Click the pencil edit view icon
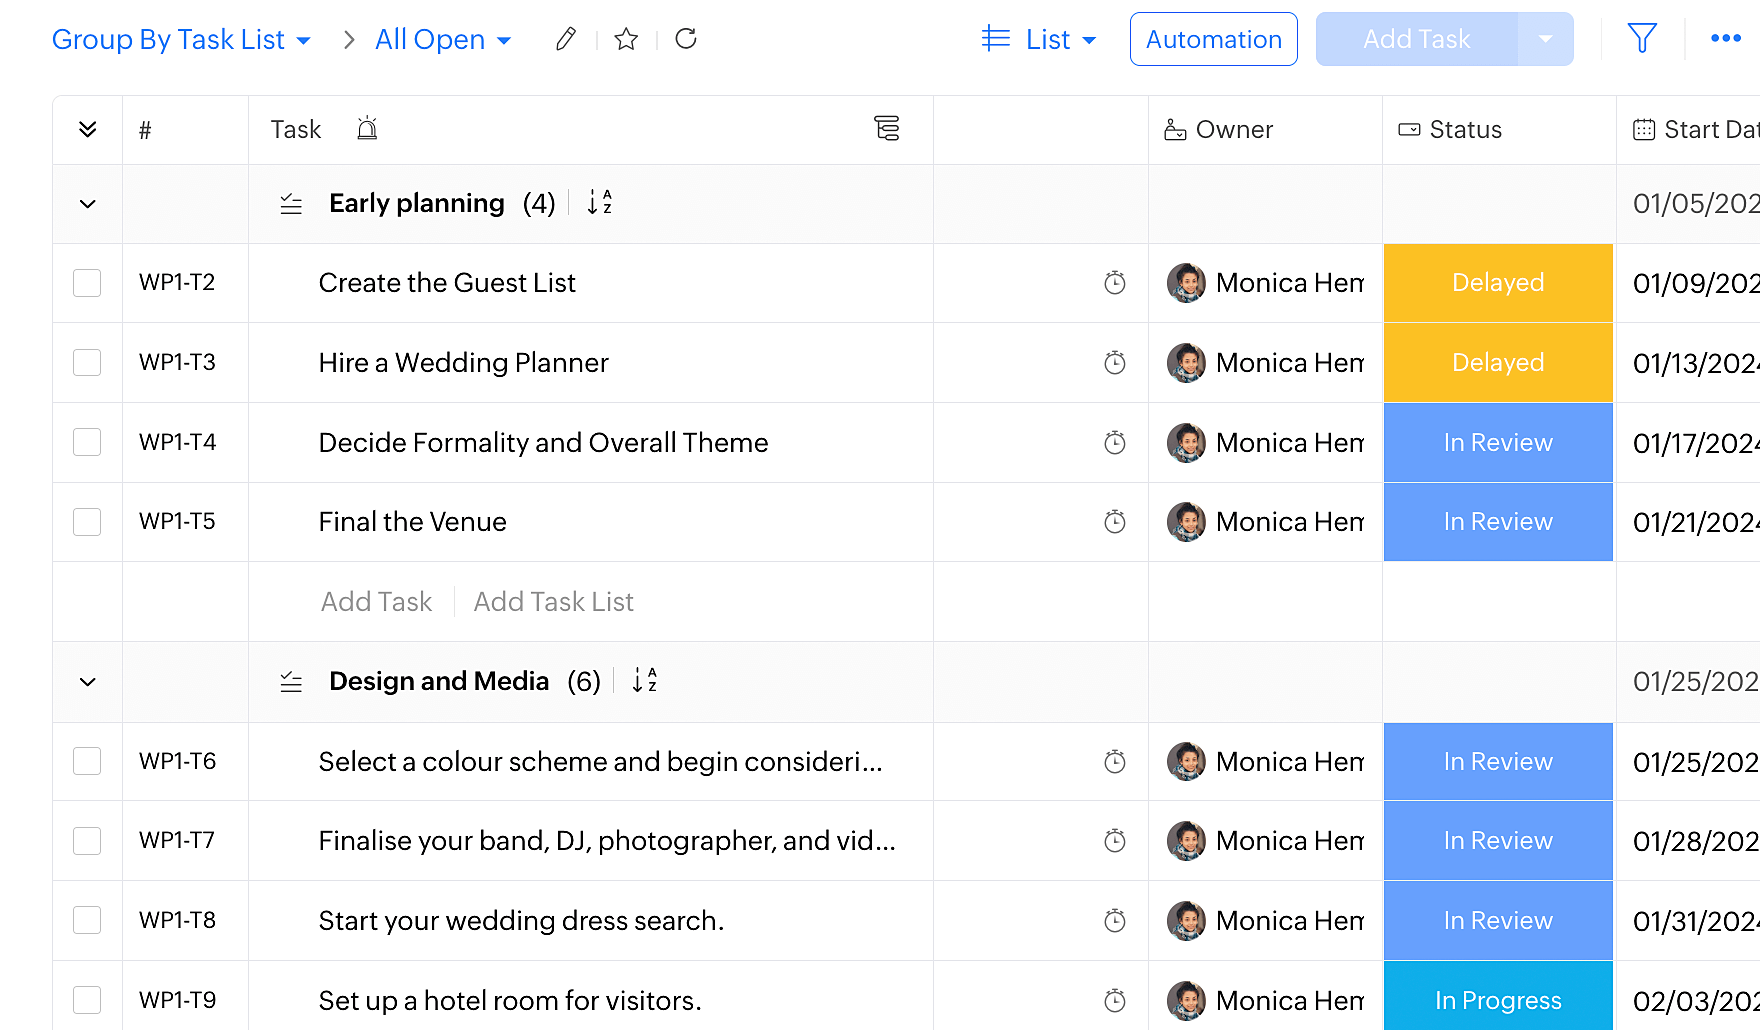The height and width of the screenshot is (1030, 1760). (565, 39)
